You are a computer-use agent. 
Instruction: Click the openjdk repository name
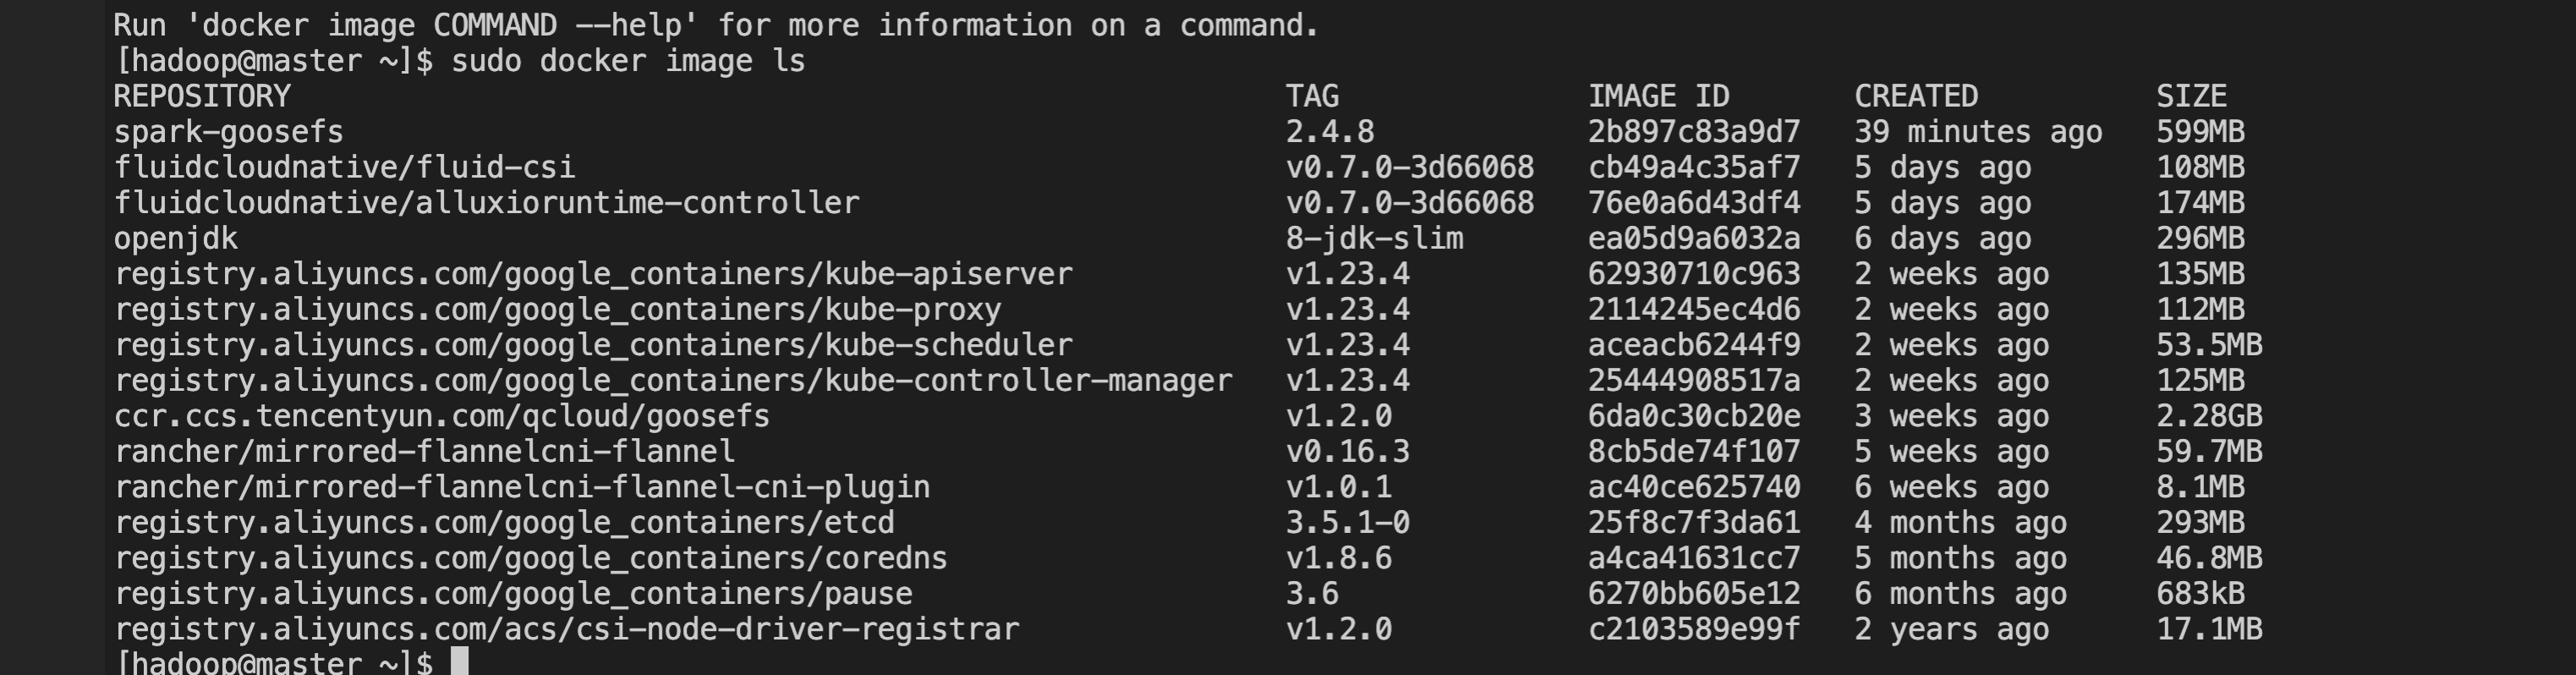pos(176,239)
